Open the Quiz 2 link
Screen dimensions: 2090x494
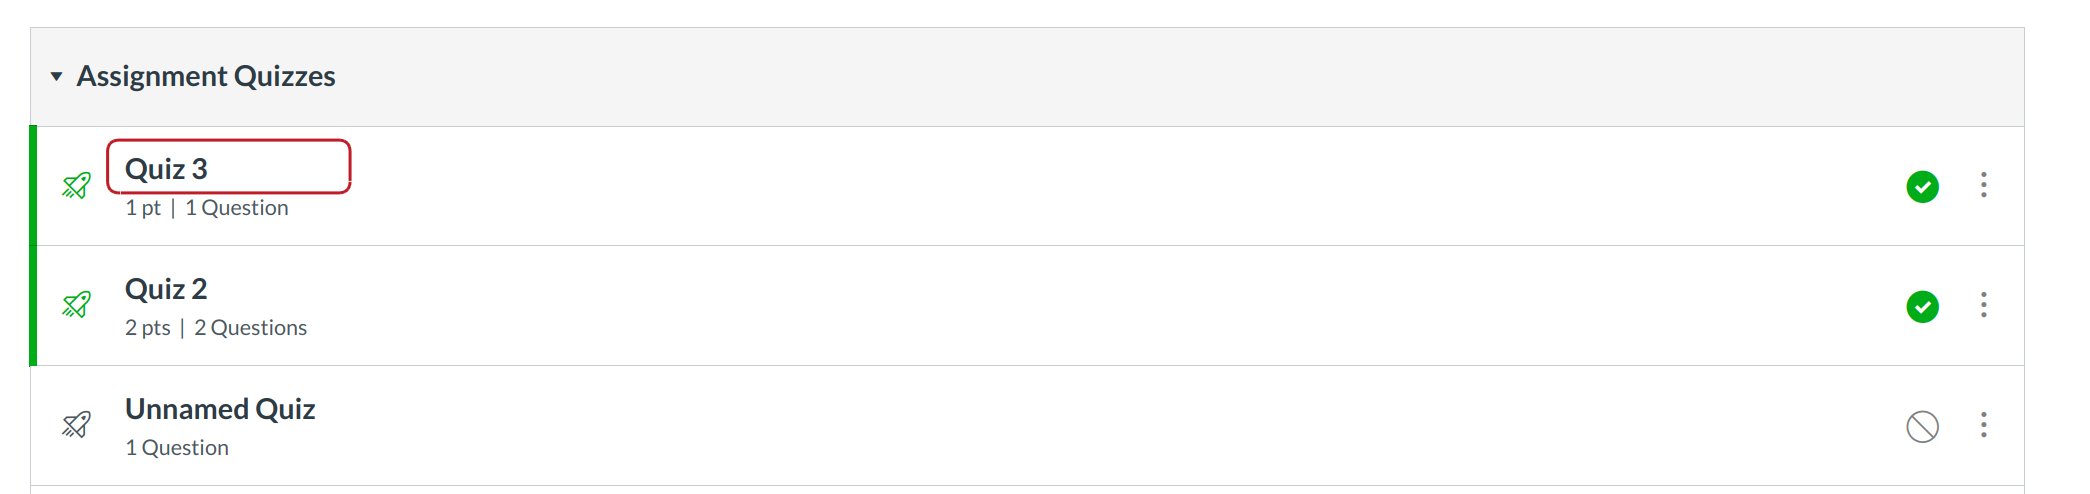coord(166,289)
